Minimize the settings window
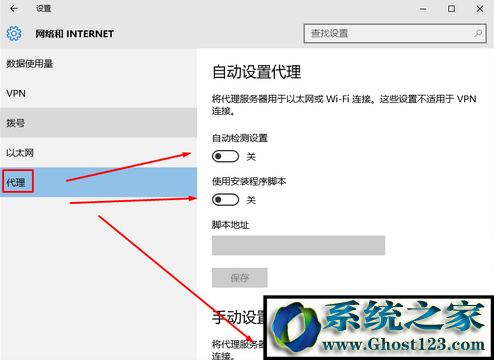The width and height of the screenshot is (494, 360). tap(423, 9)
